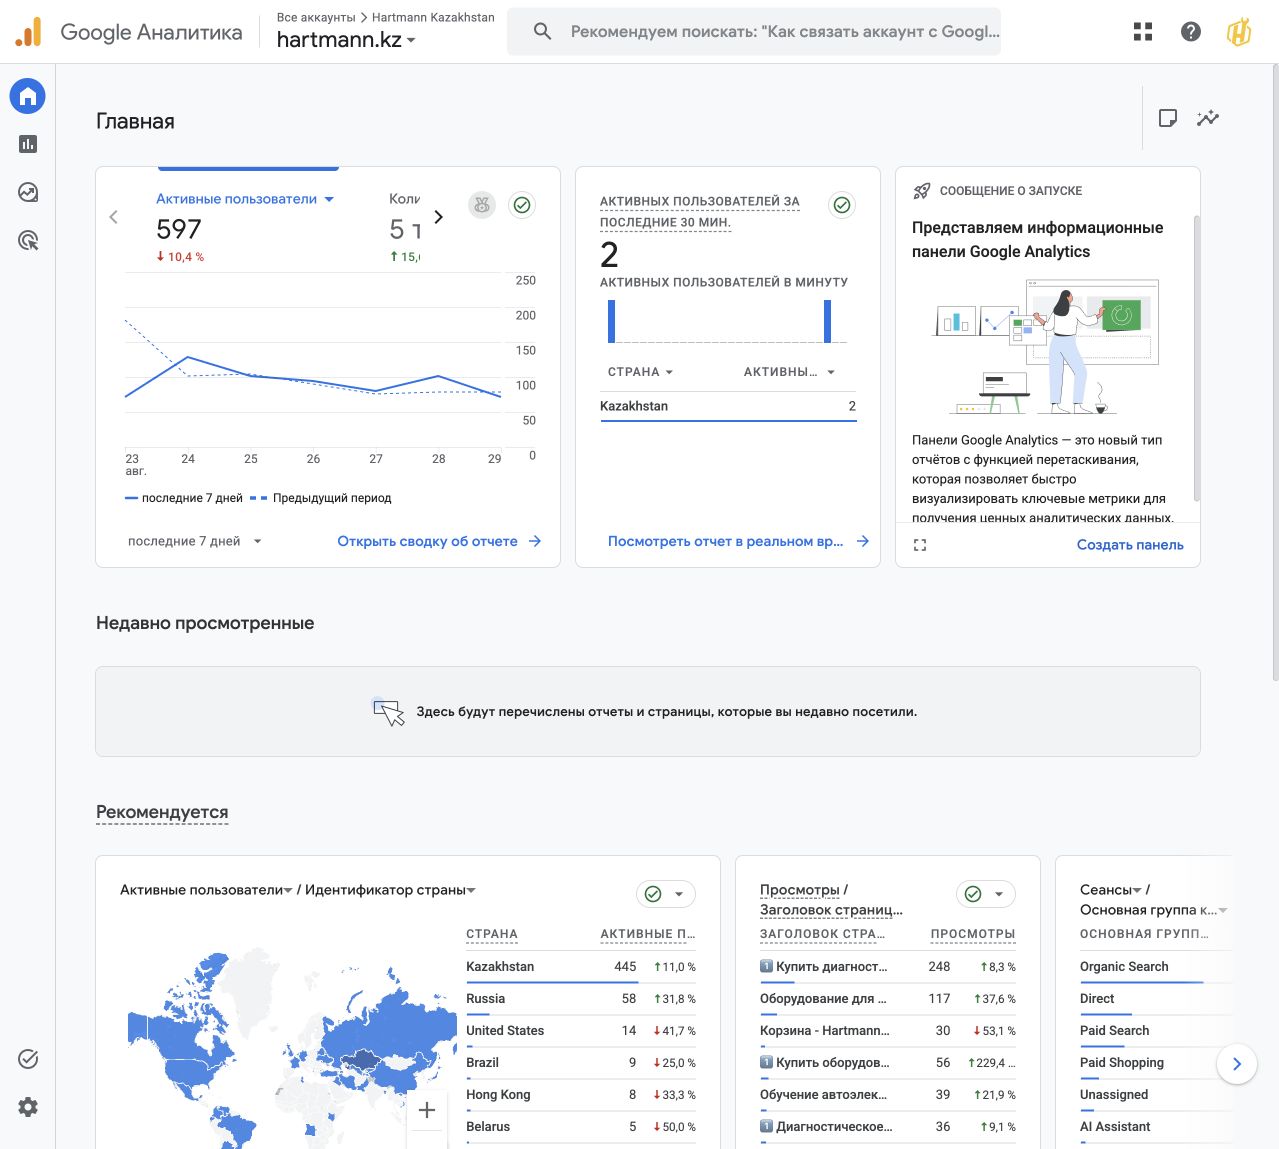Screen dimensions: 1279x1149
Task: Open the Help question mark icon
Action: pyautogui.click(x=1191, y=32)
